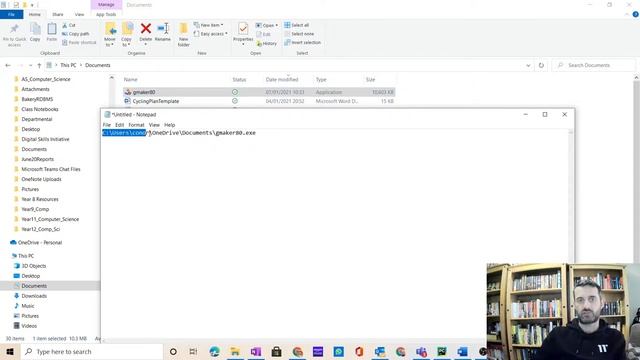Cut the selected file
The width and height of the screenshot is (640, 360).
[69, 25]
